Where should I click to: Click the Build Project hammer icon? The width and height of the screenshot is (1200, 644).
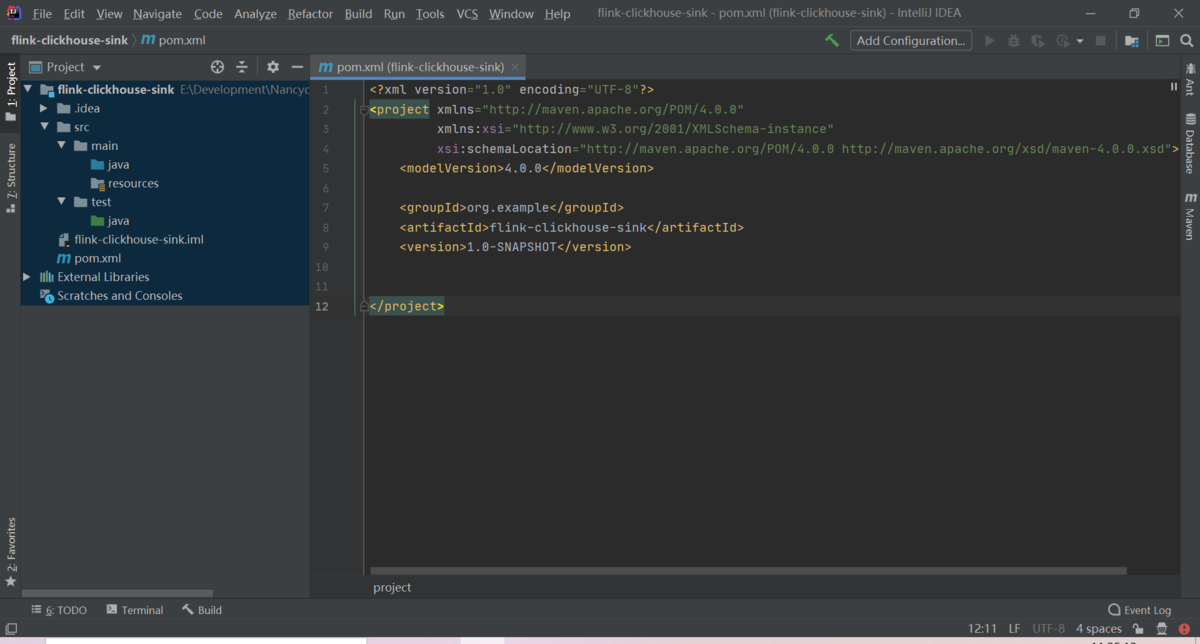point(831,41)
